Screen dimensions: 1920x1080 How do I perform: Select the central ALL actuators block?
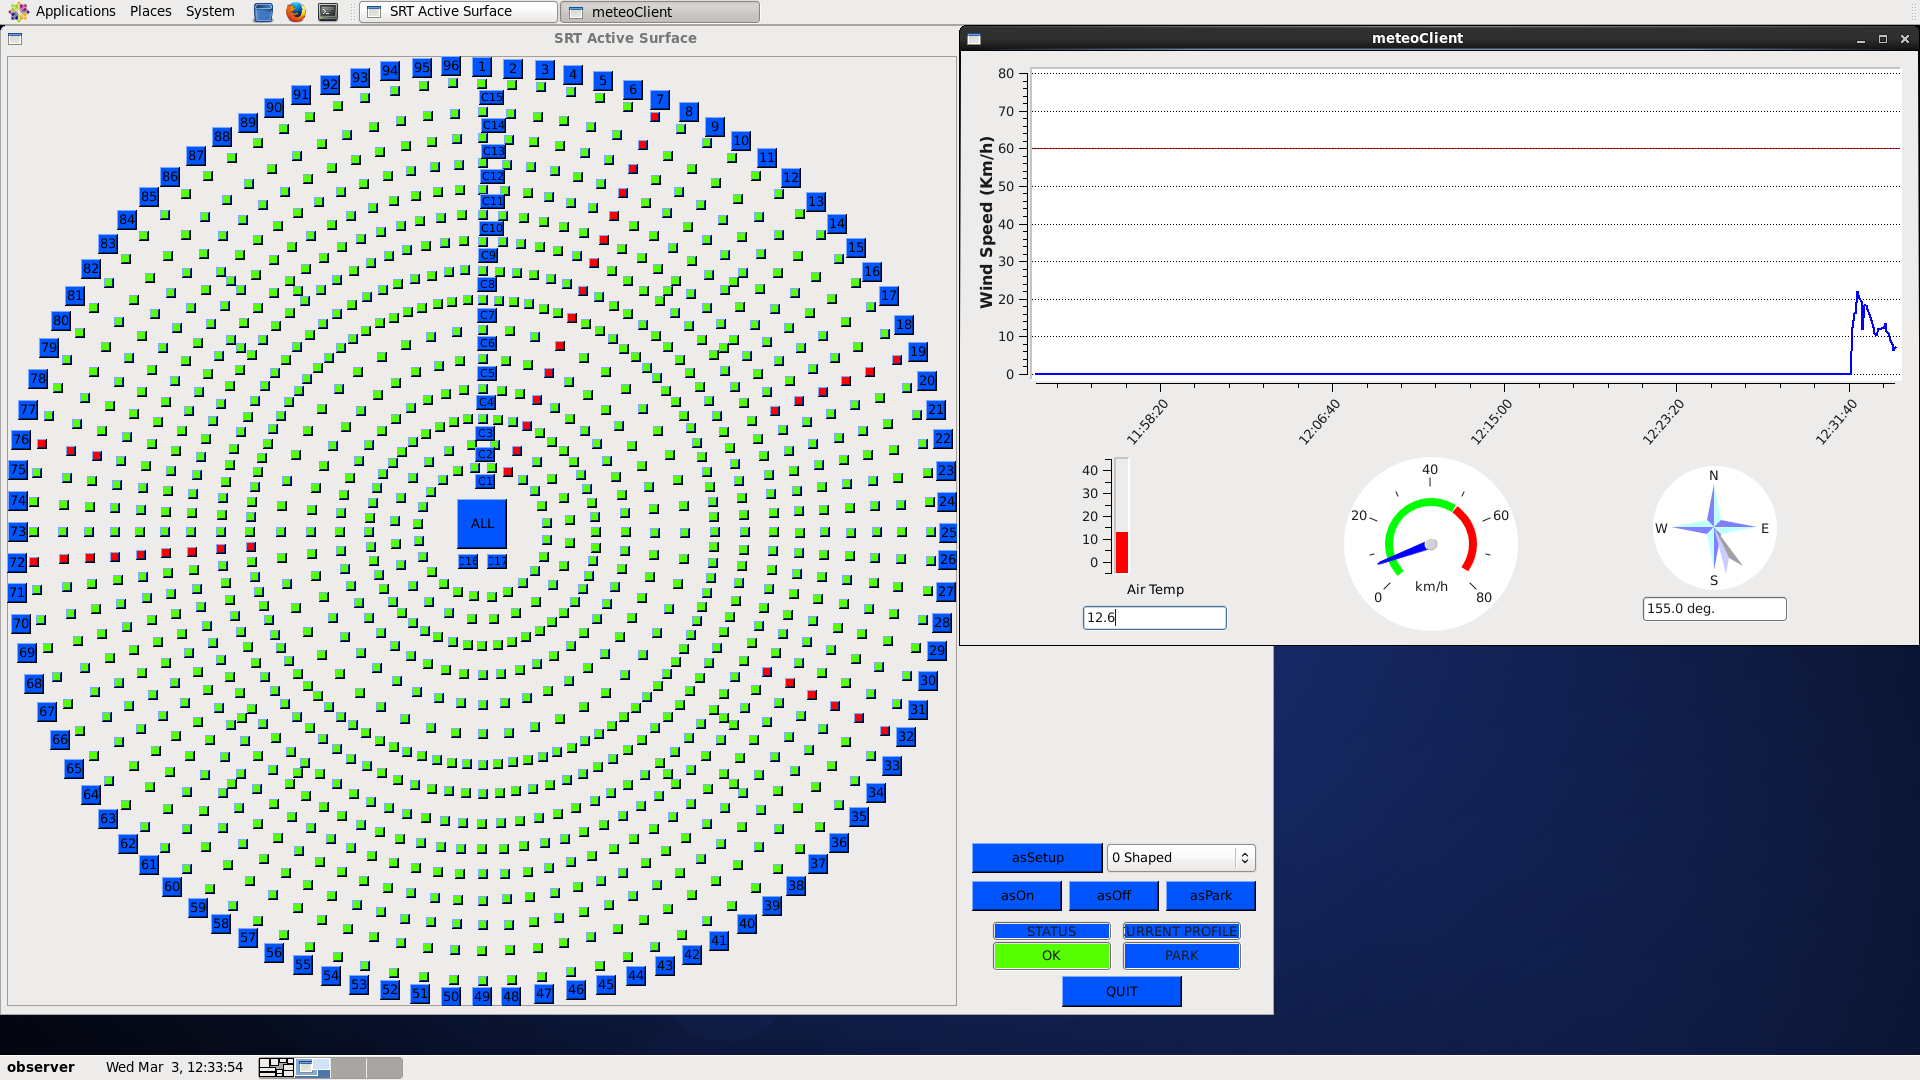[x=482, y=523]
